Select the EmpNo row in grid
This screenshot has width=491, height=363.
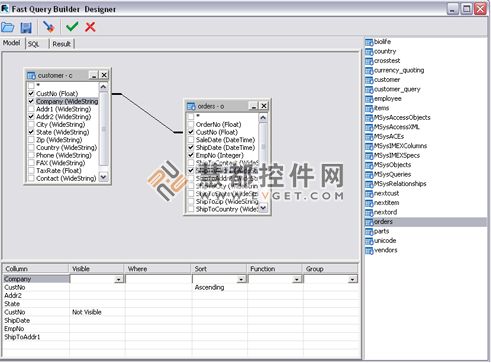[x=36, y=329]
